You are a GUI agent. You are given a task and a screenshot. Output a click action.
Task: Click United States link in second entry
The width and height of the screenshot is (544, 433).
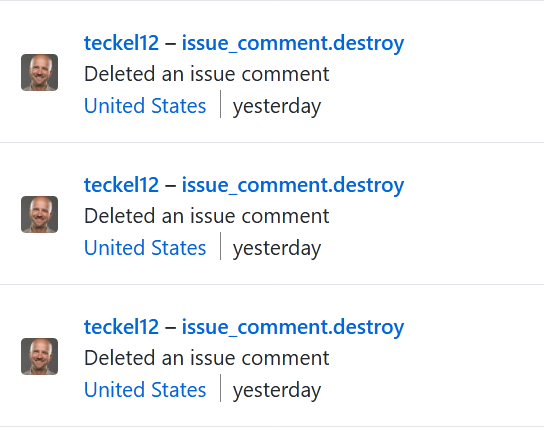coord(145,248)
